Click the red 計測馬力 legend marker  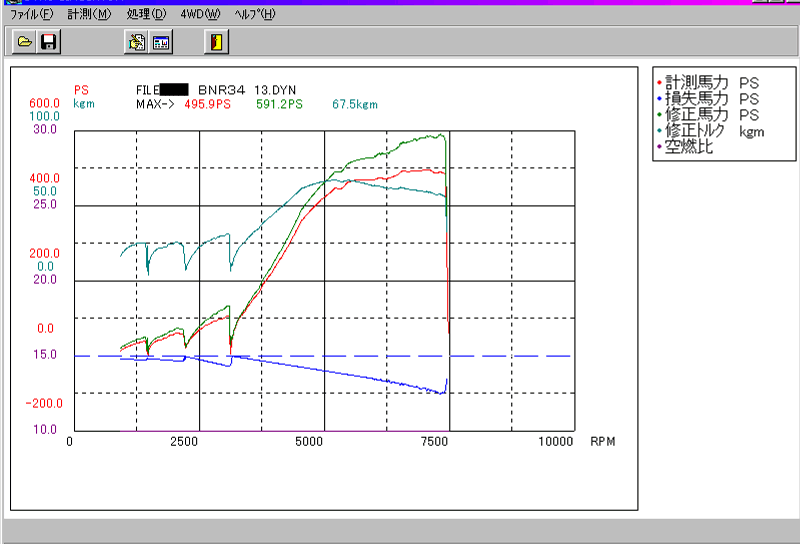point(658,84)
